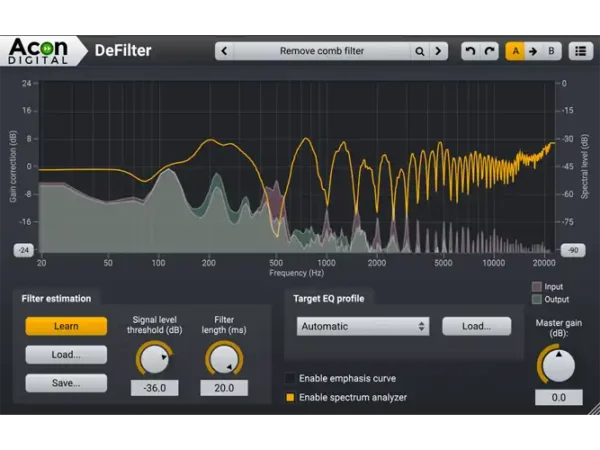Click the Input legend color swatch

click(x=537, y=287)
